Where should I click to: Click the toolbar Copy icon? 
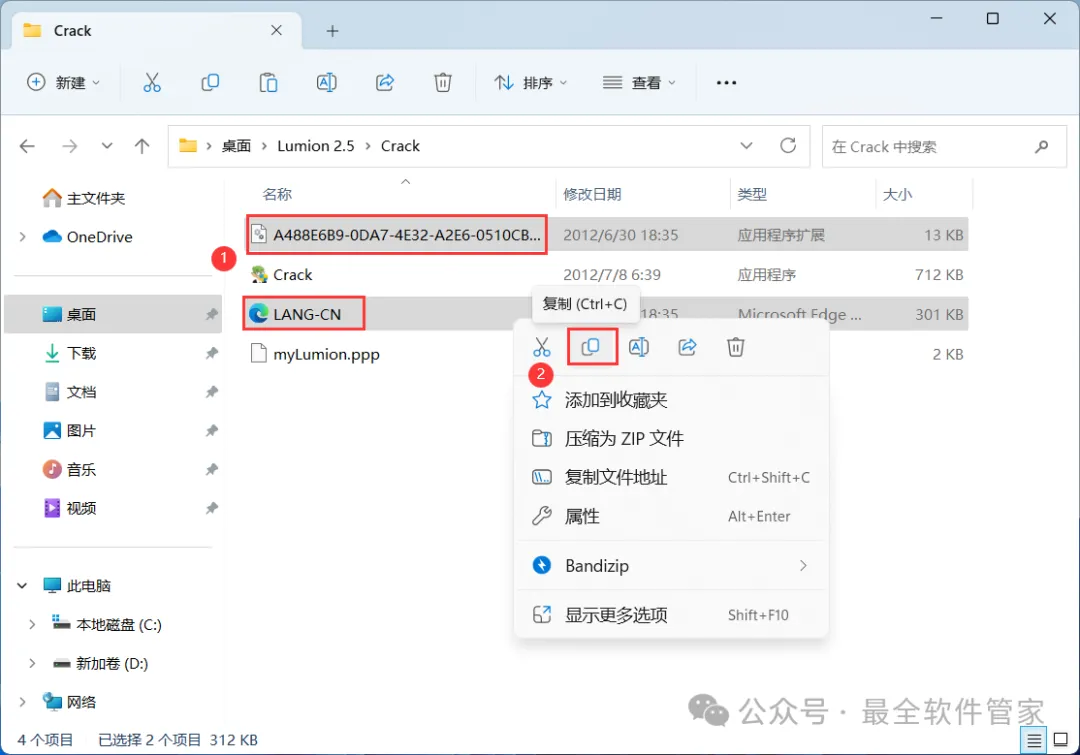(210, 83)
